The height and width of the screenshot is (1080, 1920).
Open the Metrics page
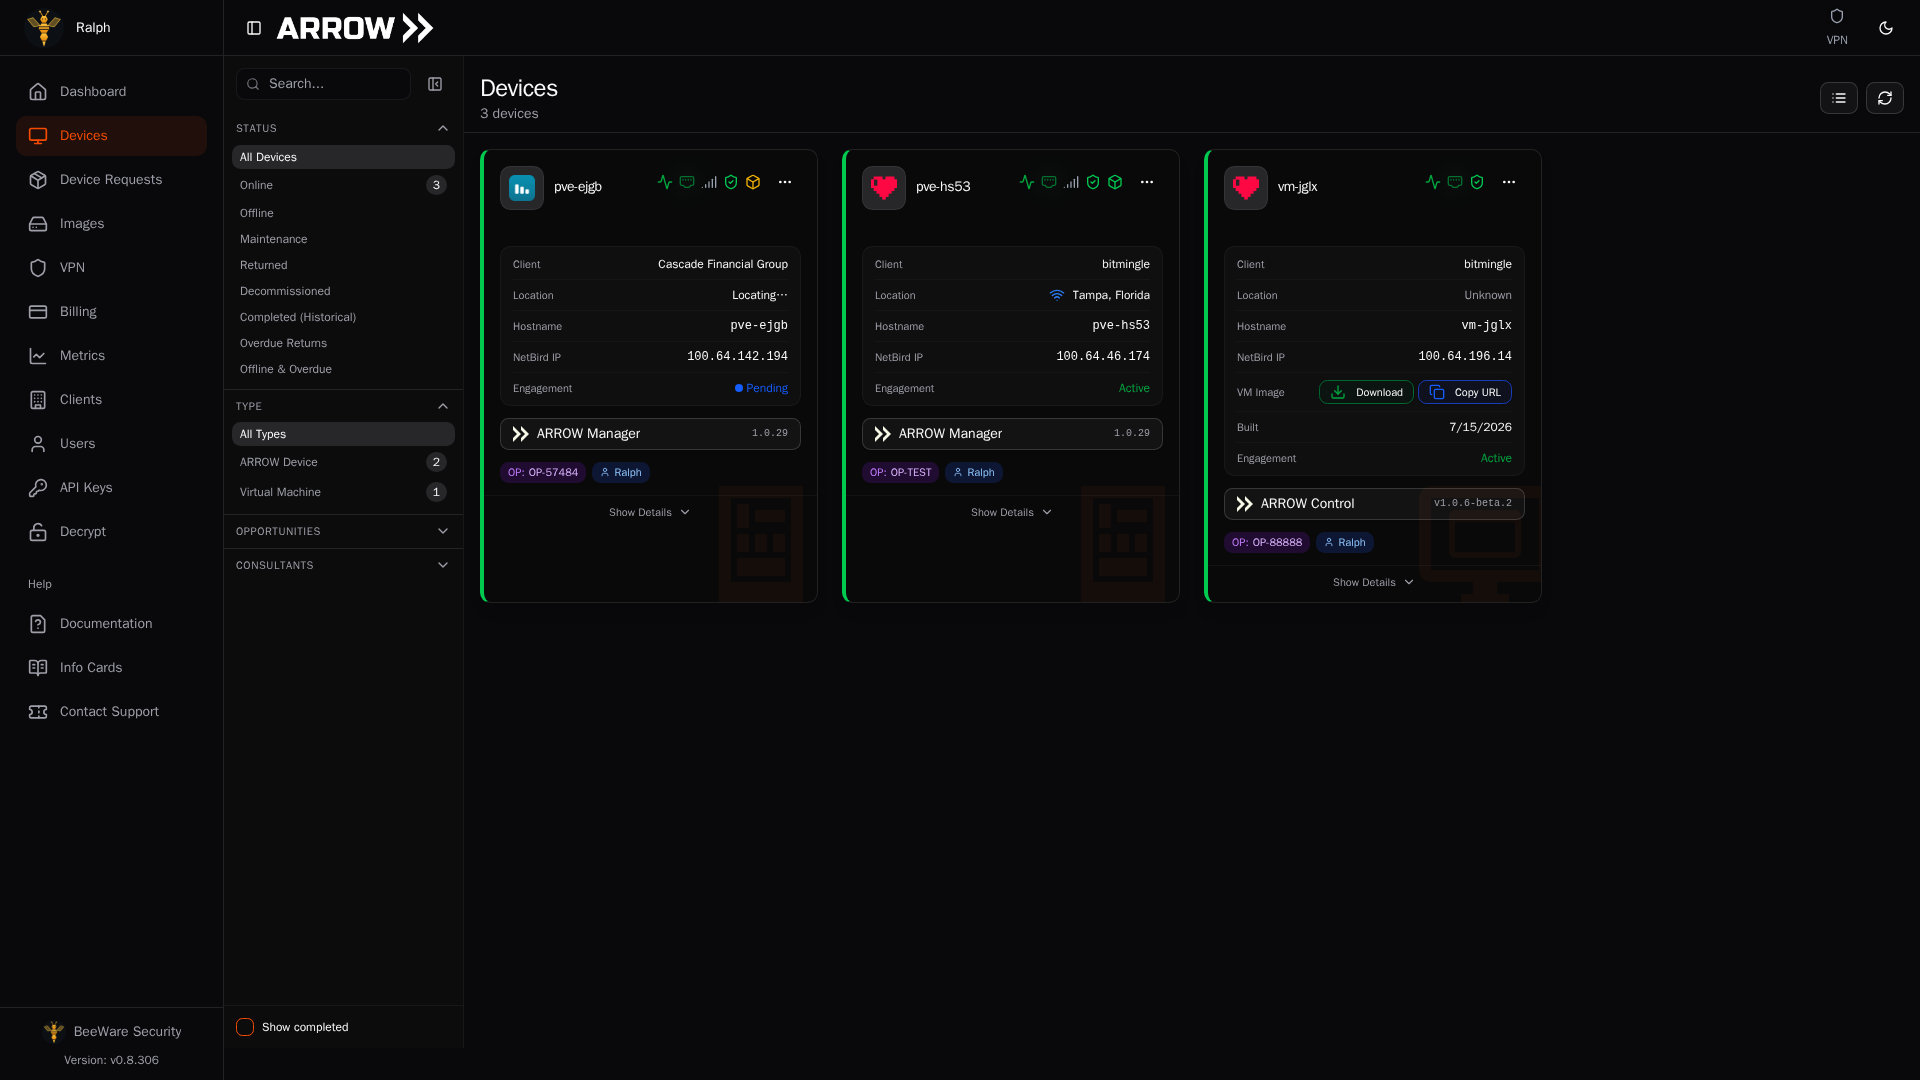111,356
